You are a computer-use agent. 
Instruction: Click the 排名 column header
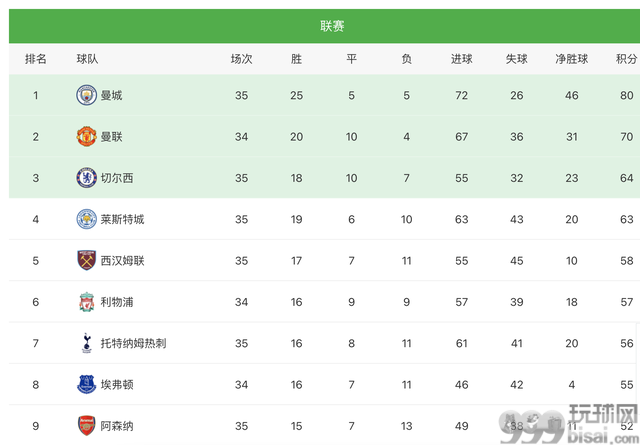tap(36, 59)
